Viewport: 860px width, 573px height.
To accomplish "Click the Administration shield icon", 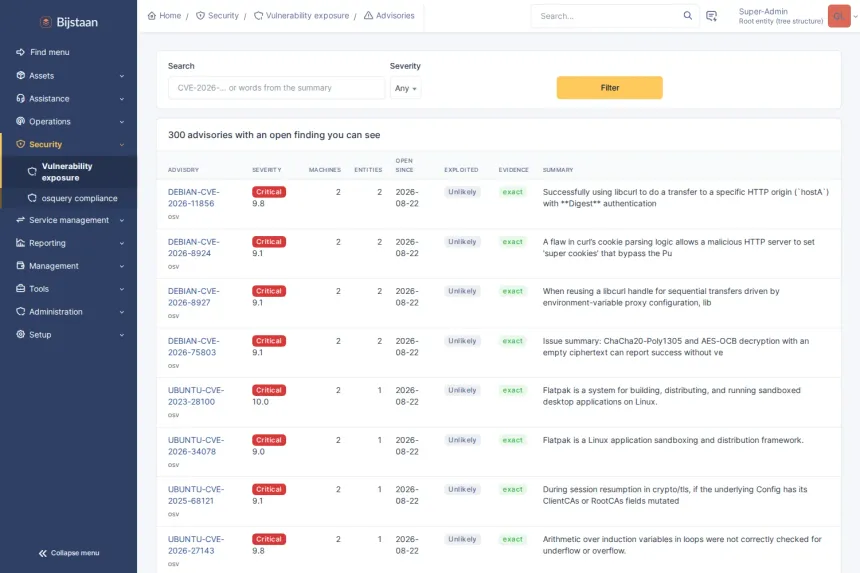I will 20,311.
